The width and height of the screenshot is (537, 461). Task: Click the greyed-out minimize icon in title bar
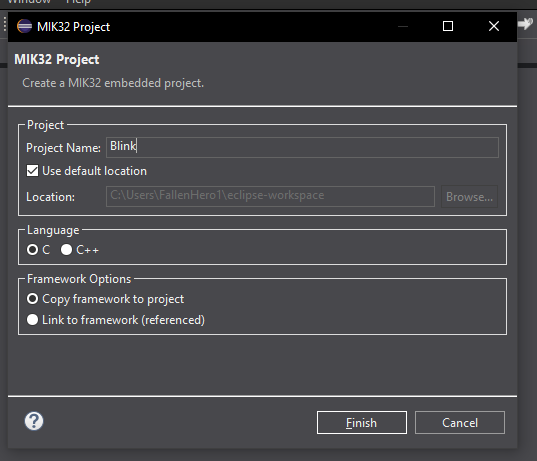click(x=403, y=26)
